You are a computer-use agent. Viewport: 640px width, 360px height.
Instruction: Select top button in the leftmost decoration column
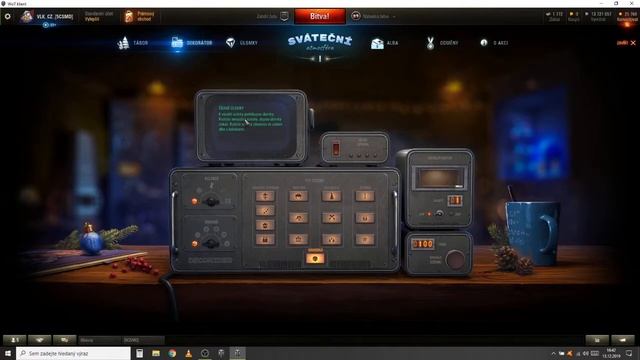[x=265, y=196]
